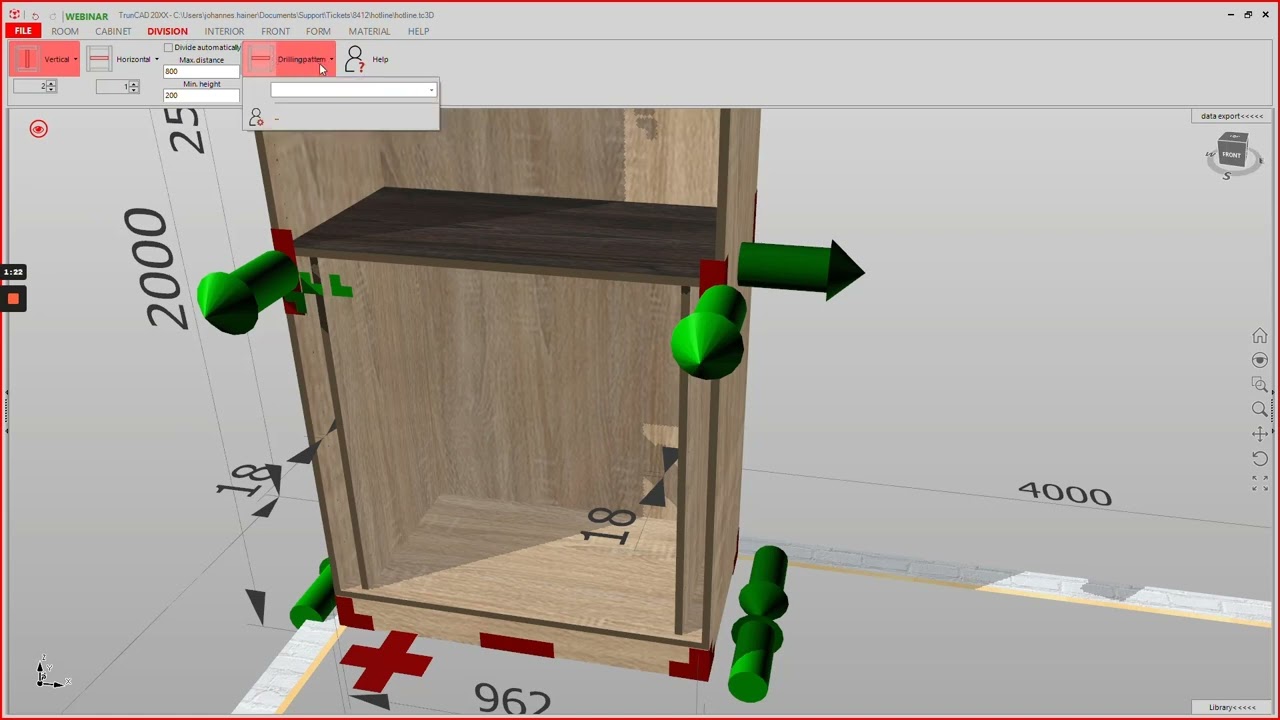Click the rotate view icon
Image resolution: width=1280 pixels, height=720 pixels.
pos(1260,458)
